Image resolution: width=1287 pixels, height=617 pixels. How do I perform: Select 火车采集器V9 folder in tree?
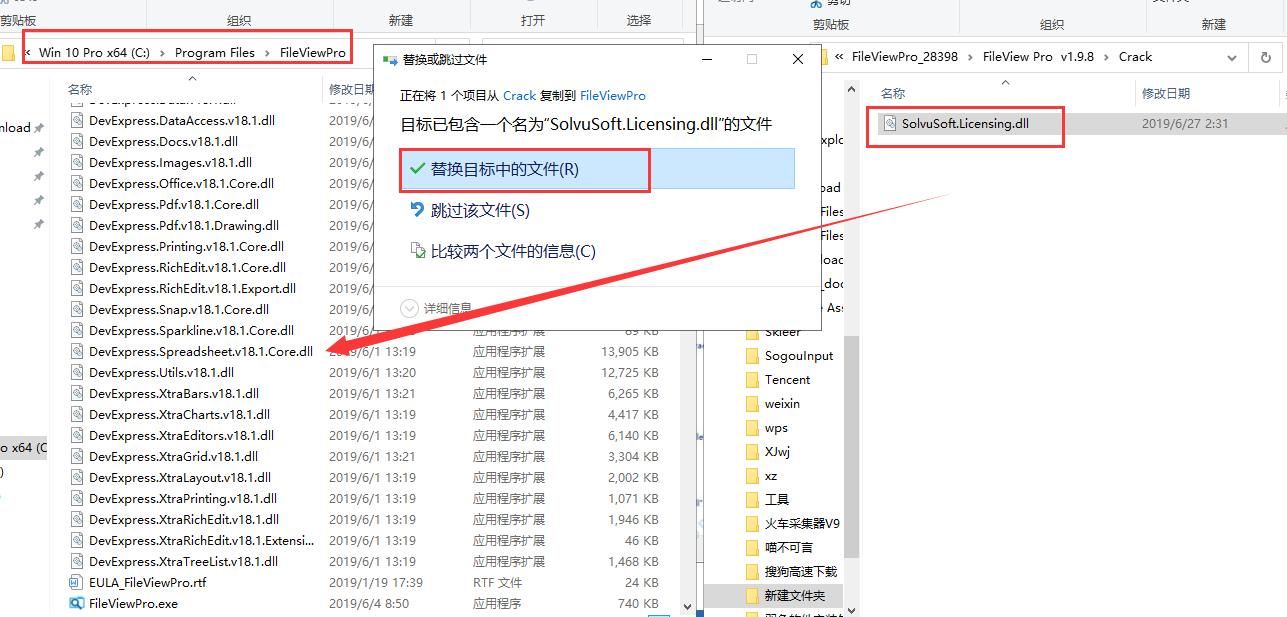click(x=802, y=524)
